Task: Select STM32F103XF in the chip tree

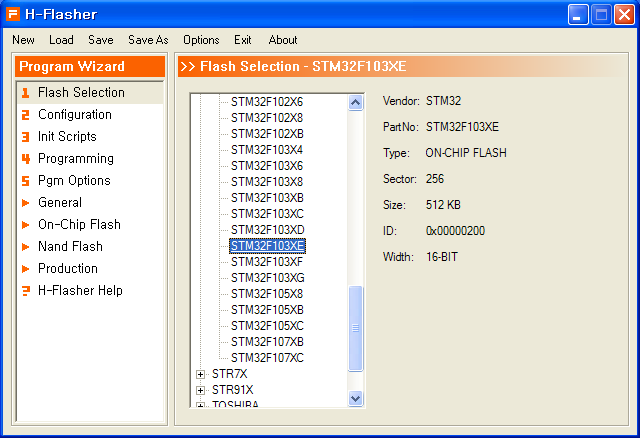Action: tap(267, 262)
